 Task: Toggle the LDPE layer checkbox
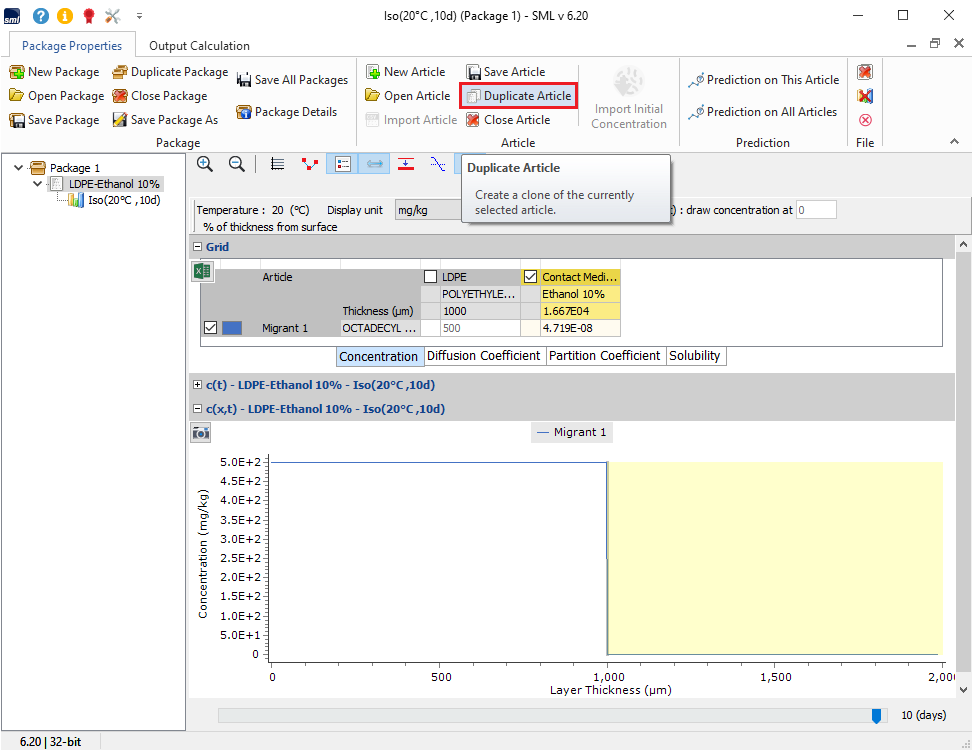pos(430,277)
